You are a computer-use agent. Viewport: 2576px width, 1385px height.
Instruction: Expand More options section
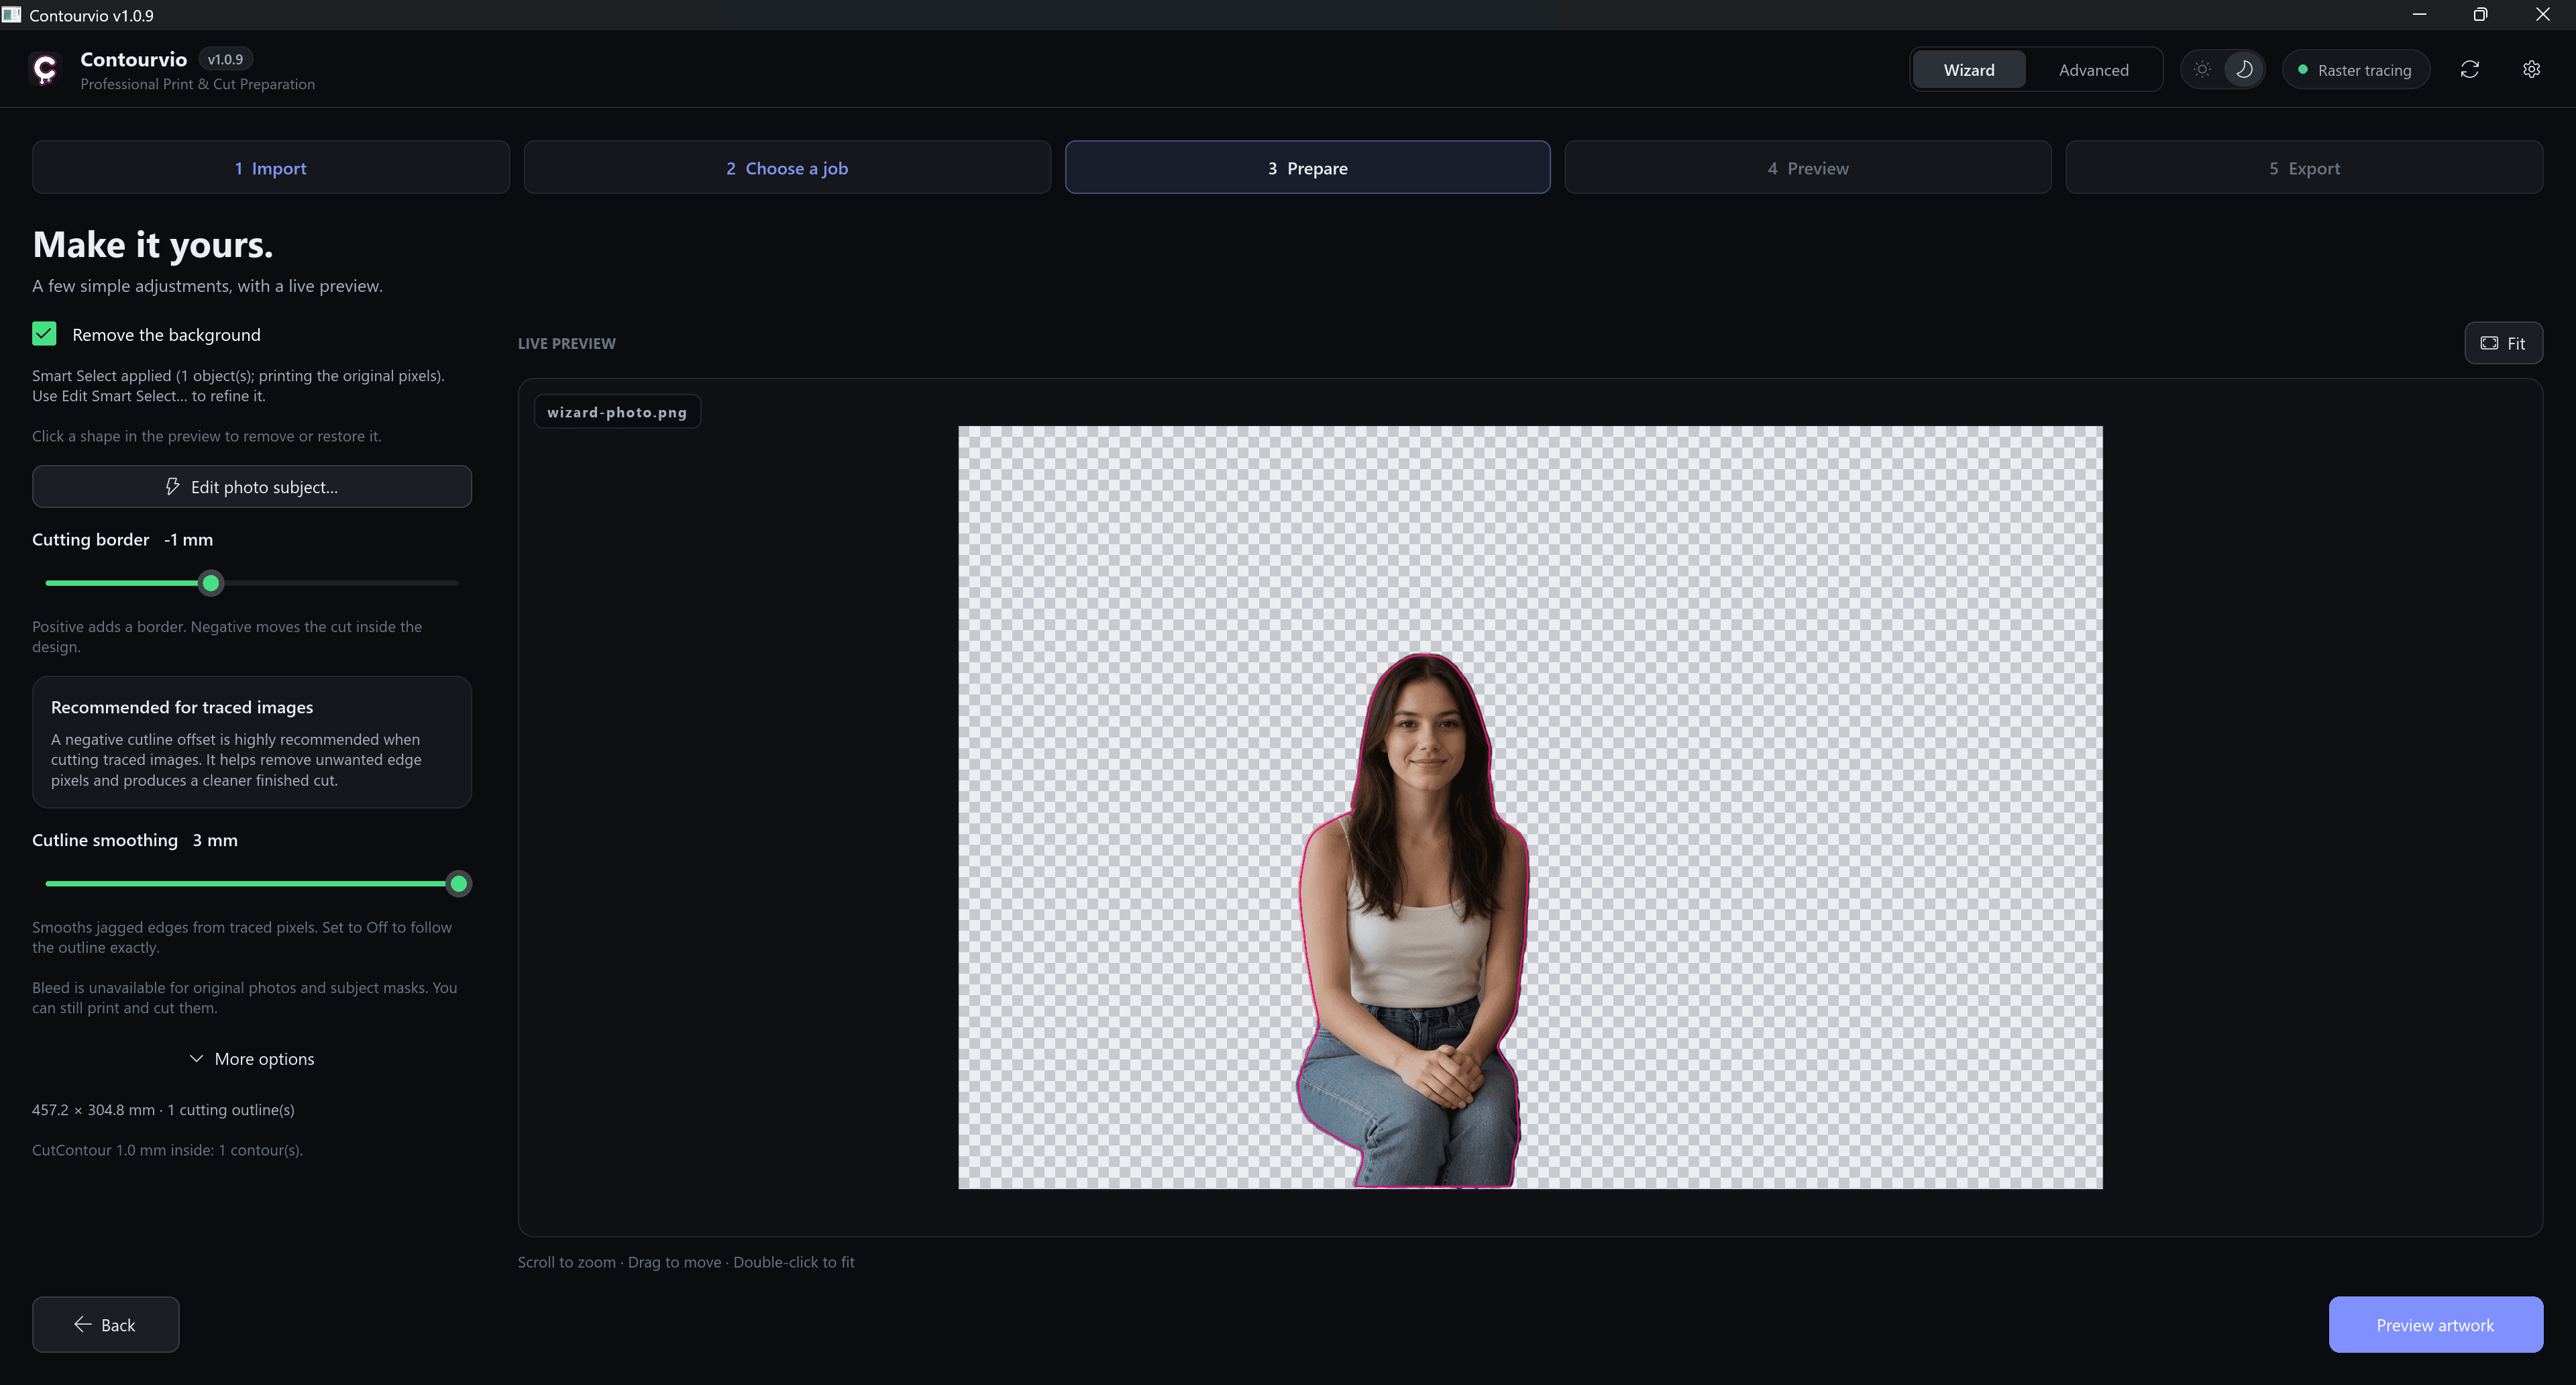(x=252, y=1058)
